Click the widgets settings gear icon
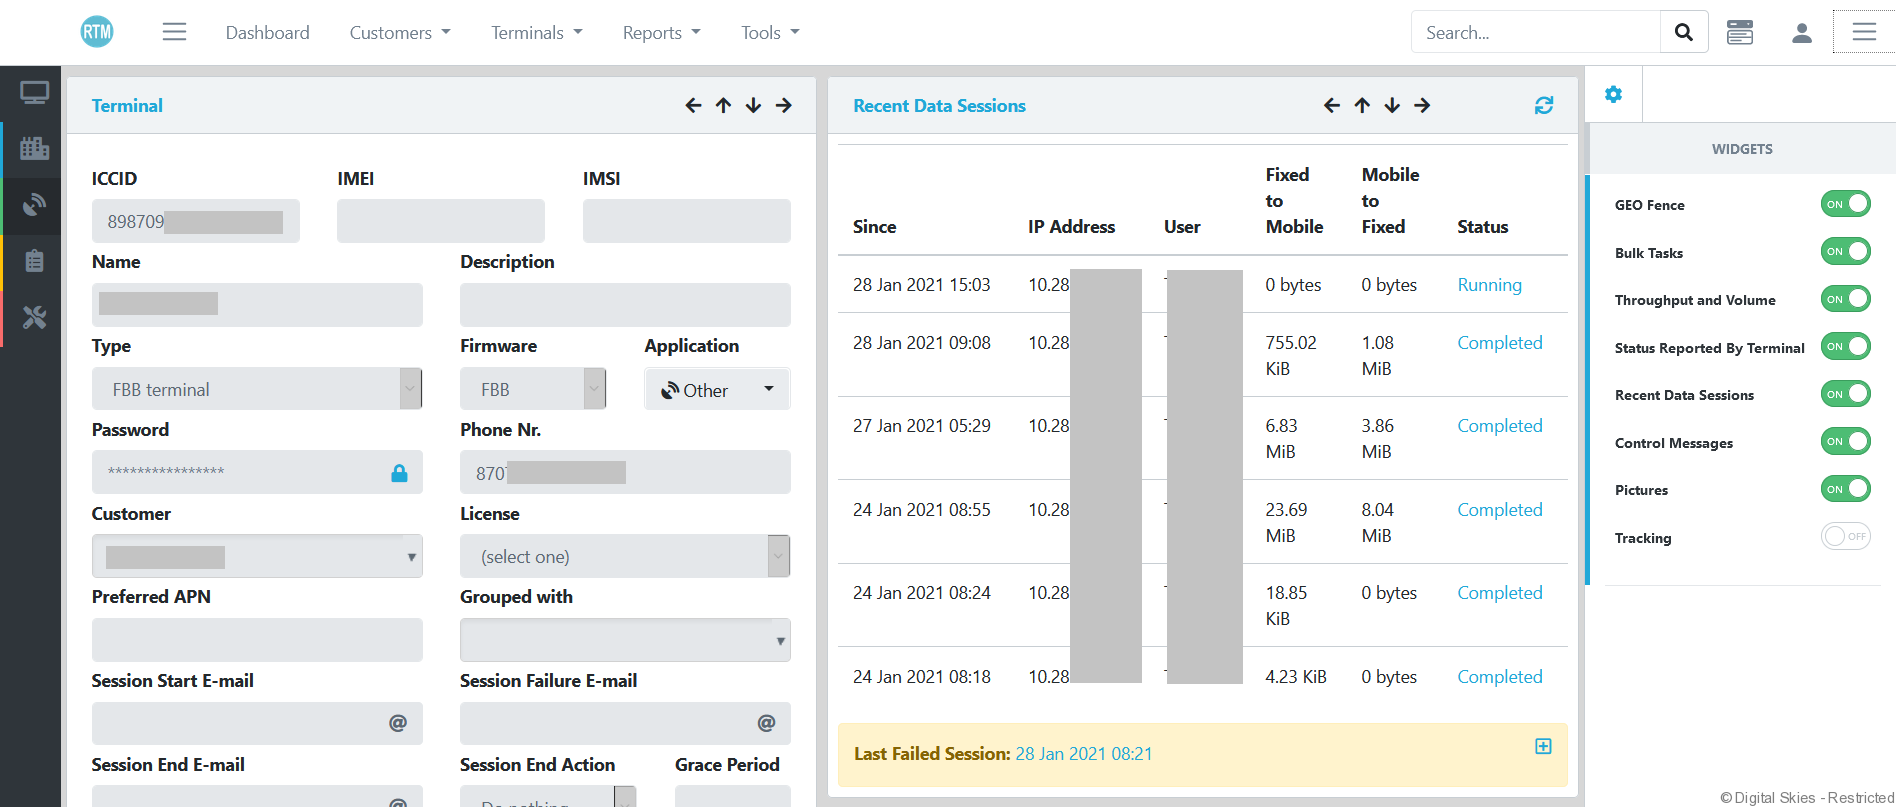Screen dimensions: 1896x807 tap(1613, 94)
